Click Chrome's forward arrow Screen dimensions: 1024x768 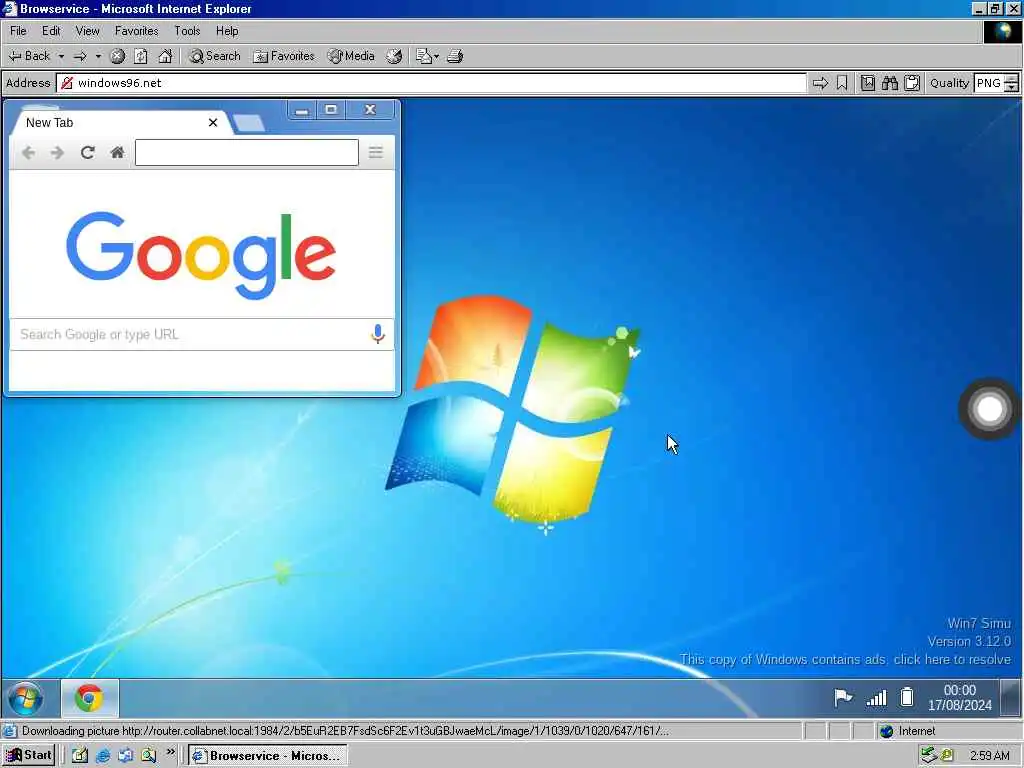coord(57,153)
